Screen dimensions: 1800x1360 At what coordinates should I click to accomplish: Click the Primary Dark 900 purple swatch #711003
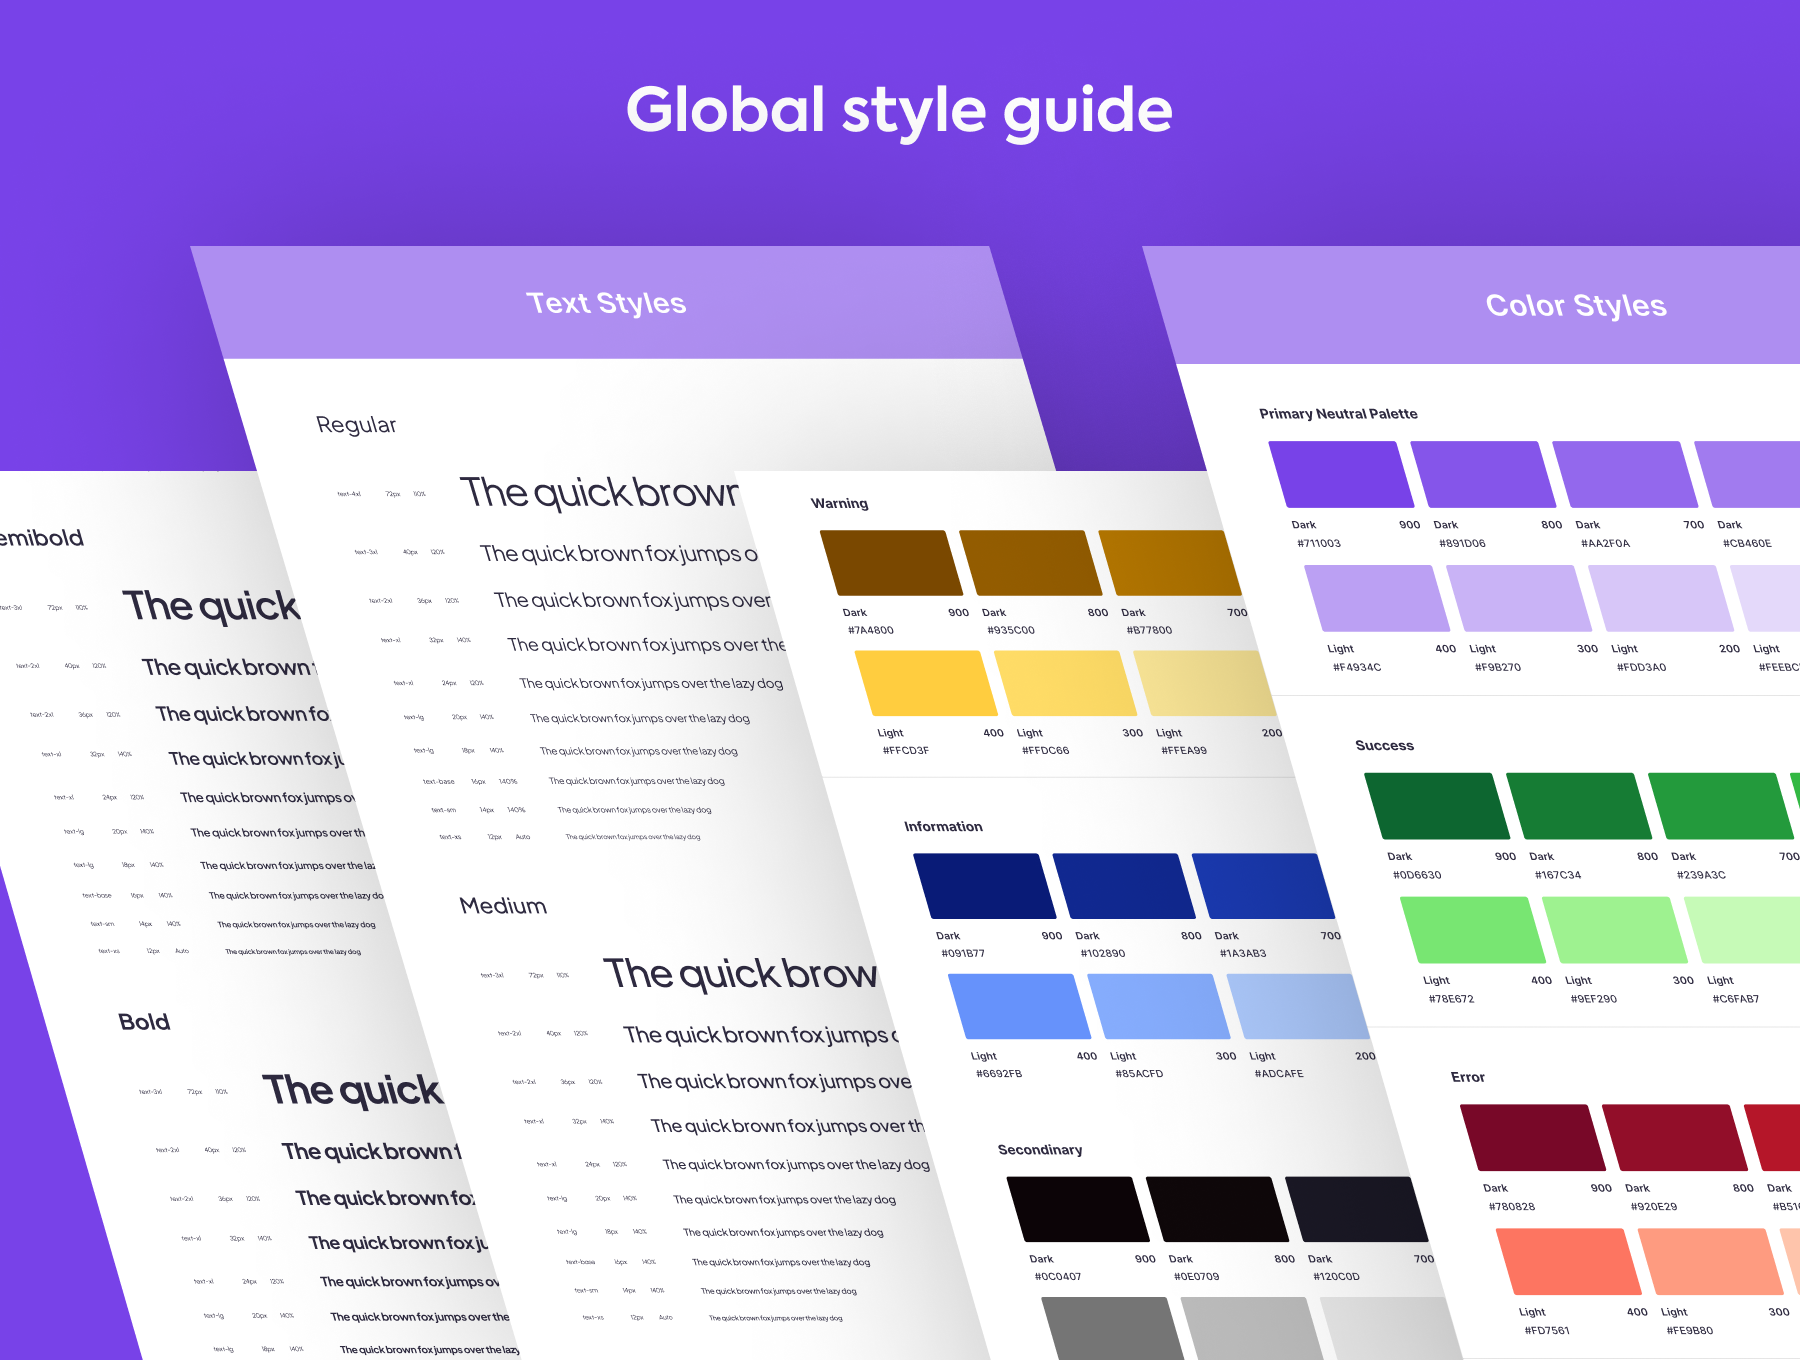[1340, 475]
